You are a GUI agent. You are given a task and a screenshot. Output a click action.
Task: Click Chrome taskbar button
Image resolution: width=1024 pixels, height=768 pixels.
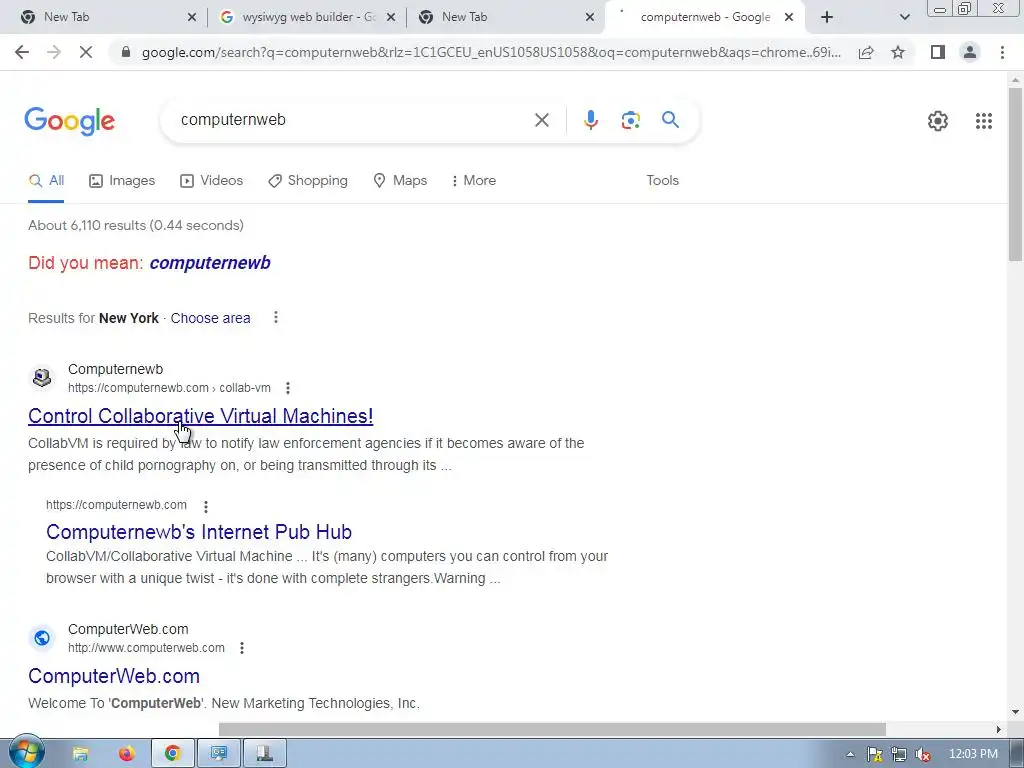point(172,754)
